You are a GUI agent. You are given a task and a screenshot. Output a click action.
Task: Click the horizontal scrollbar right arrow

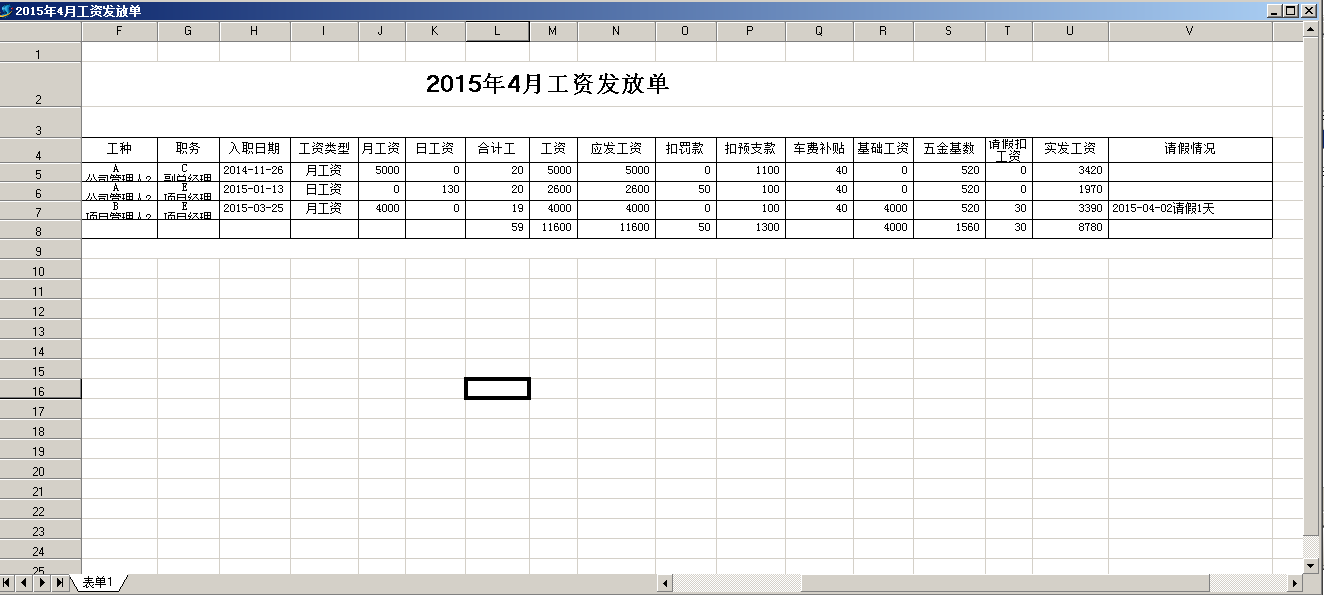coord(1295,582)
